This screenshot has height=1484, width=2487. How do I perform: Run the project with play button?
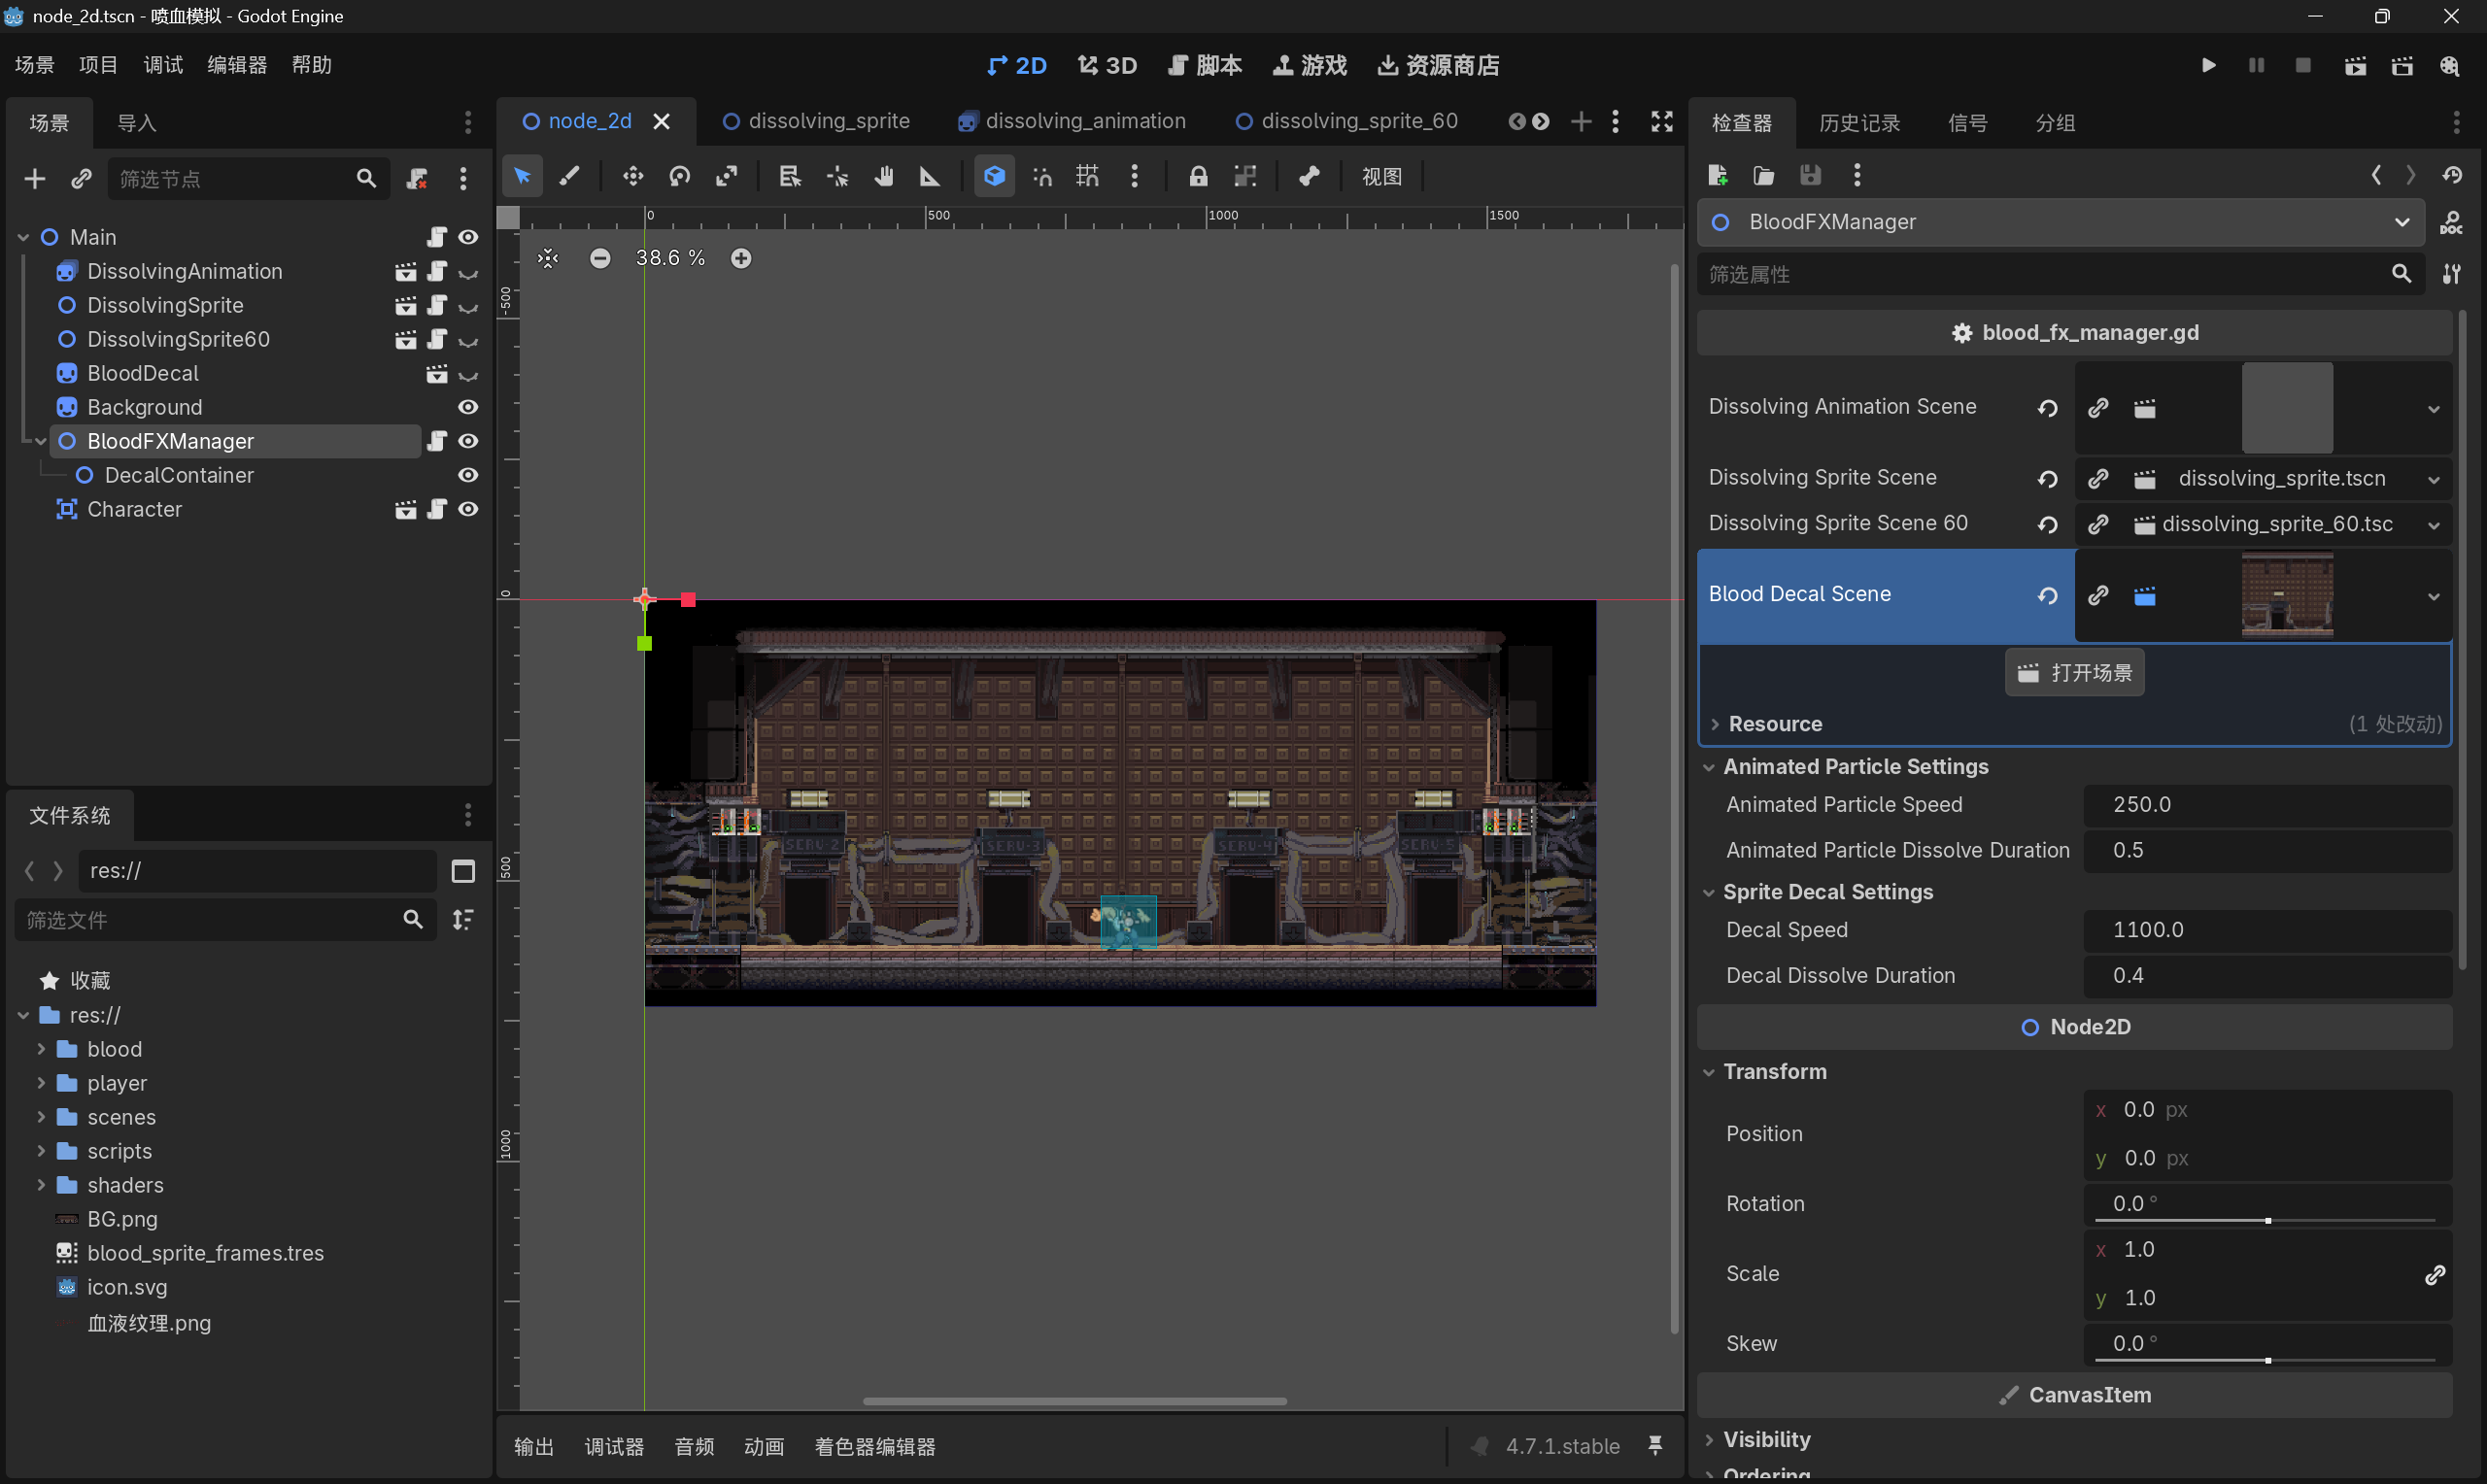pyautogui.click(x=2208, y=66)
